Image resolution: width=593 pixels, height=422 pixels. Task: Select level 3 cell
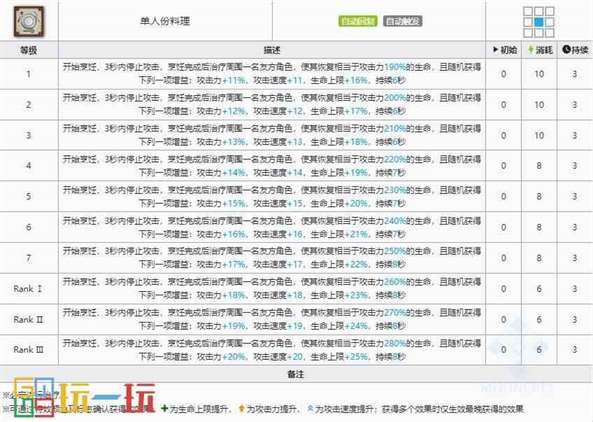[x=29, y=135]
